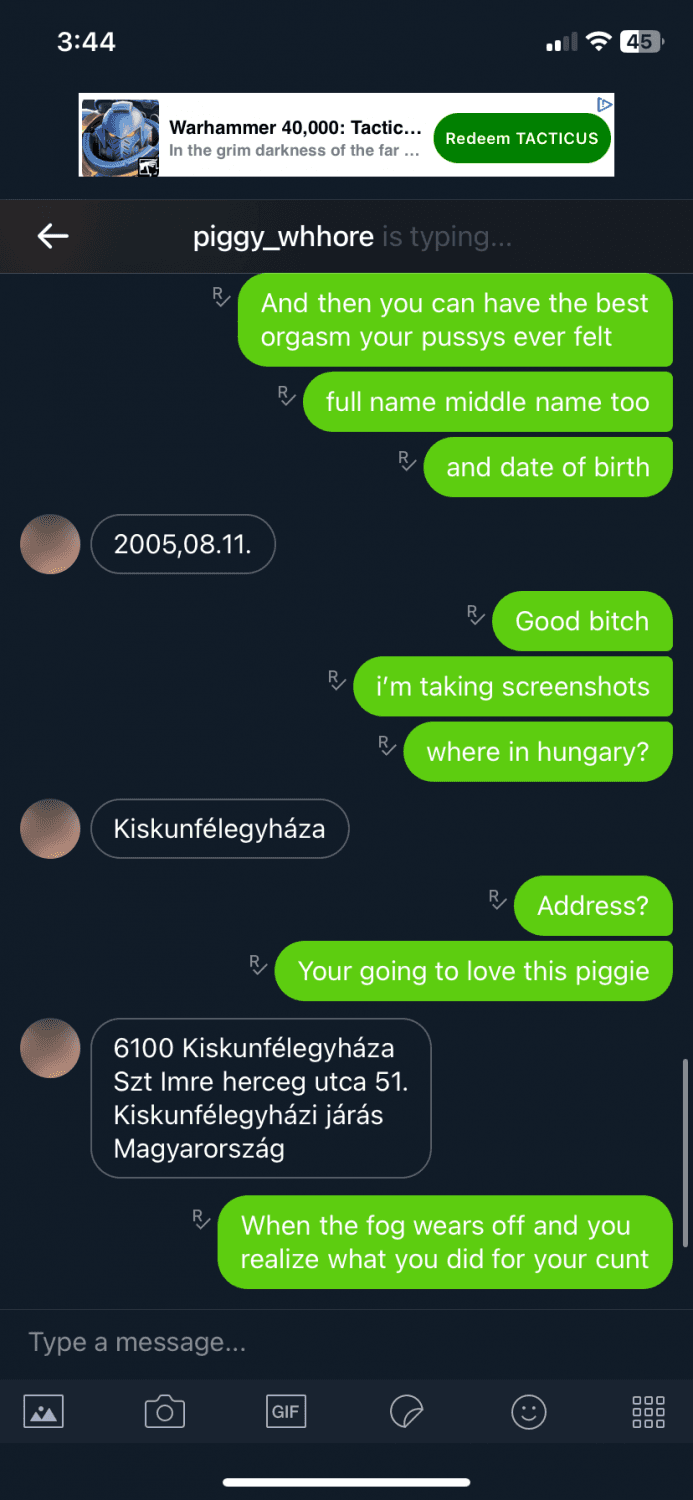
Task: Tap the read receipt icon beside 'Good bitch'
Action: [475, 616]
